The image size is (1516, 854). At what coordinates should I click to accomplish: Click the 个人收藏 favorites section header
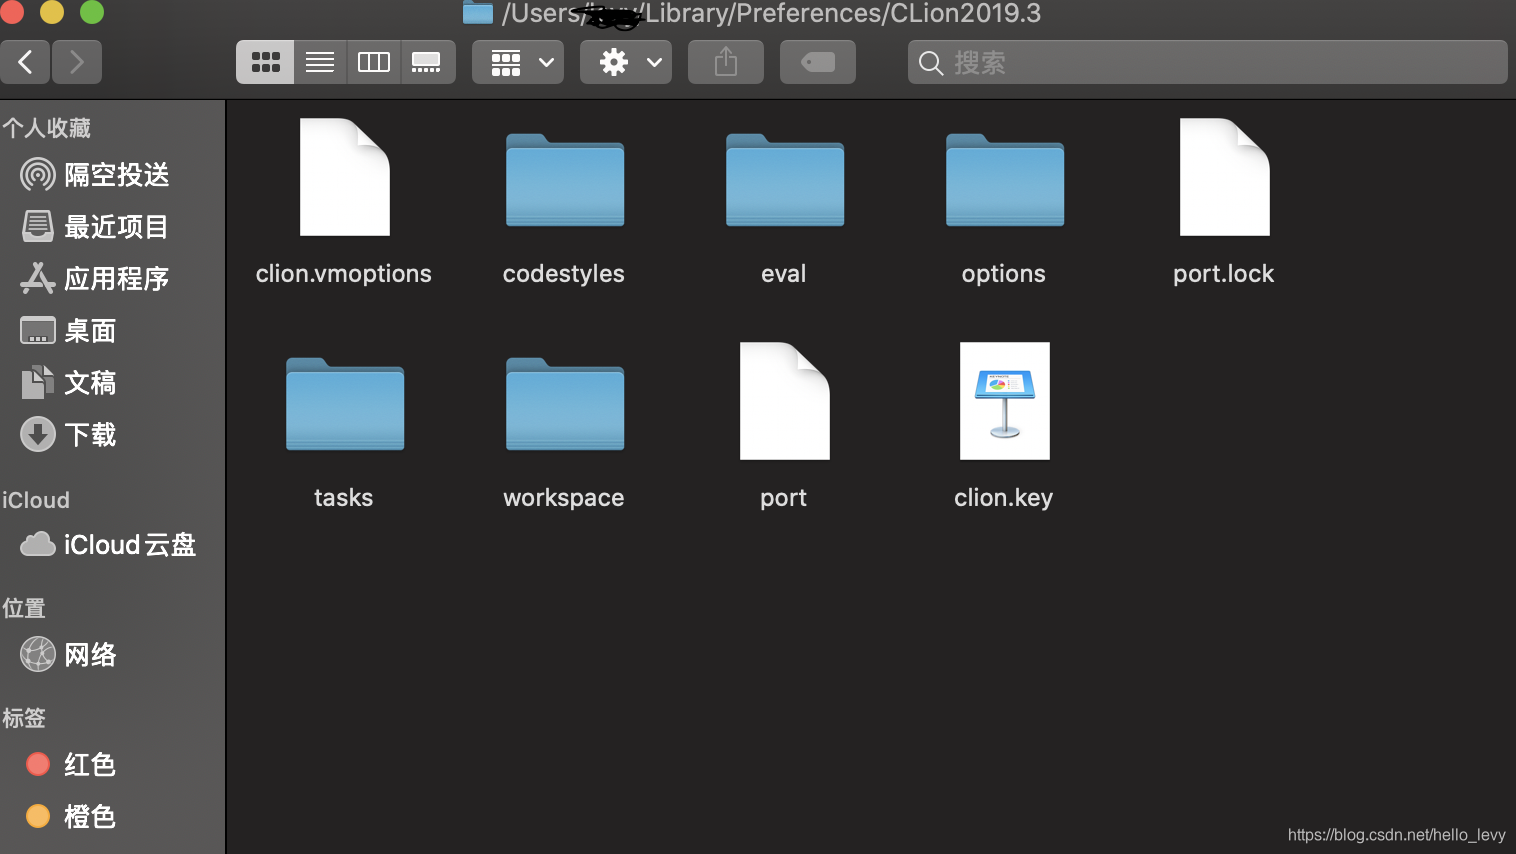click(x=47, y=128)
